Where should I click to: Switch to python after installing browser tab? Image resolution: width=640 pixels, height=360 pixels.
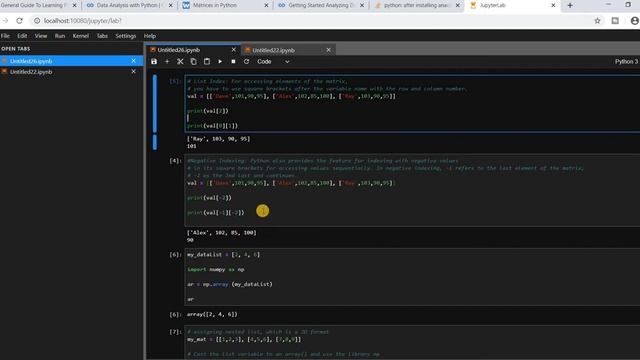coord(416,5)
